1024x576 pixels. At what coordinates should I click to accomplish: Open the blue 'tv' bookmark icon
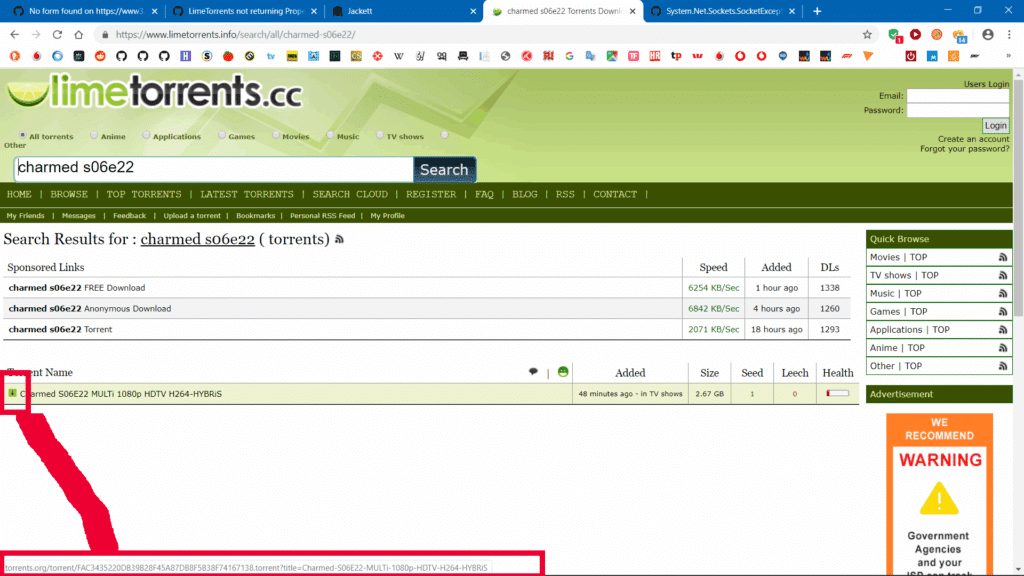pyautogui.click(x=270, y=56)
